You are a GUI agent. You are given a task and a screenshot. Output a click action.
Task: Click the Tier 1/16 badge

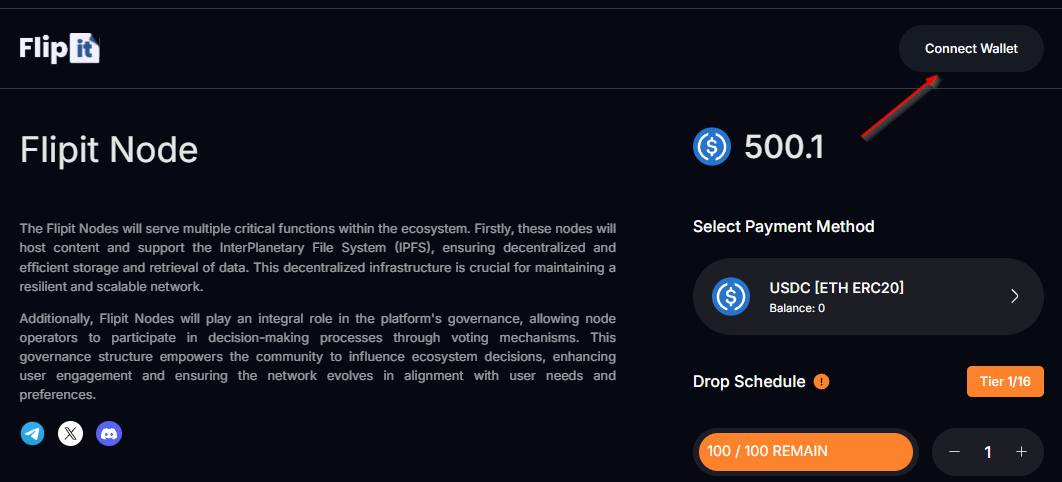click(x=1005, y=382)
